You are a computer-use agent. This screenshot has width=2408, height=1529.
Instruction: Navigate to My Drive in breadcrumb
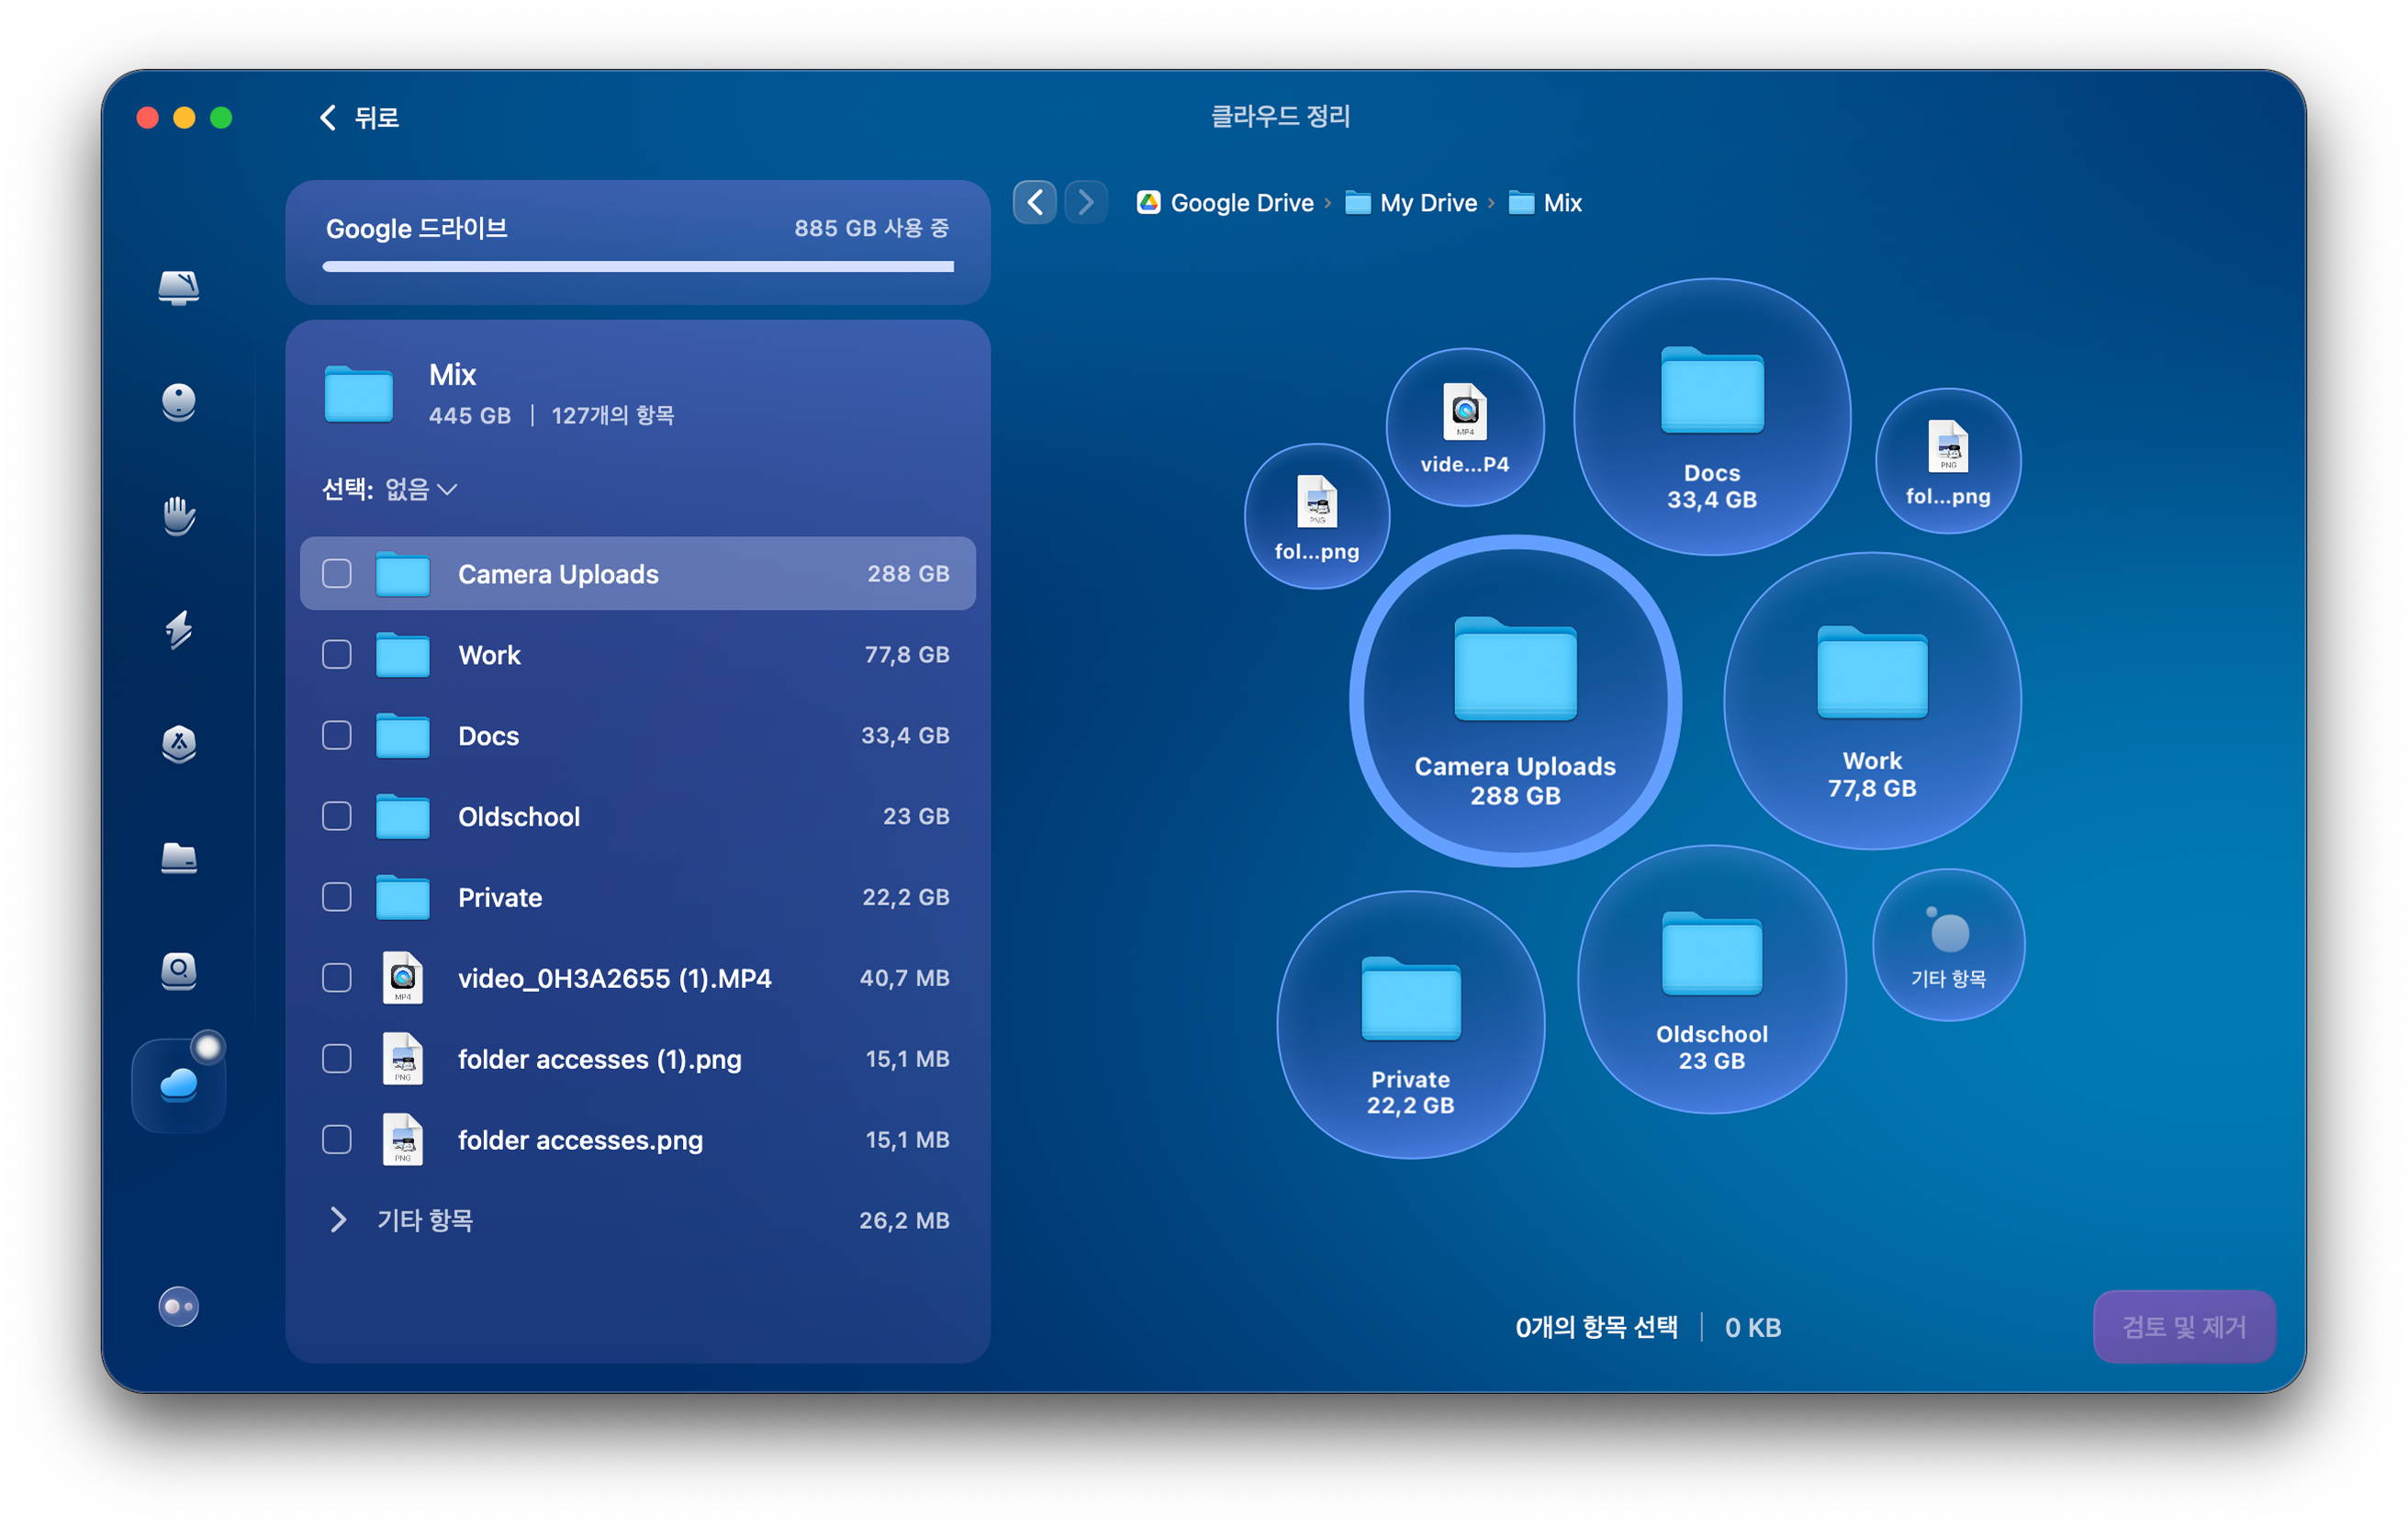click(1427, 203)
